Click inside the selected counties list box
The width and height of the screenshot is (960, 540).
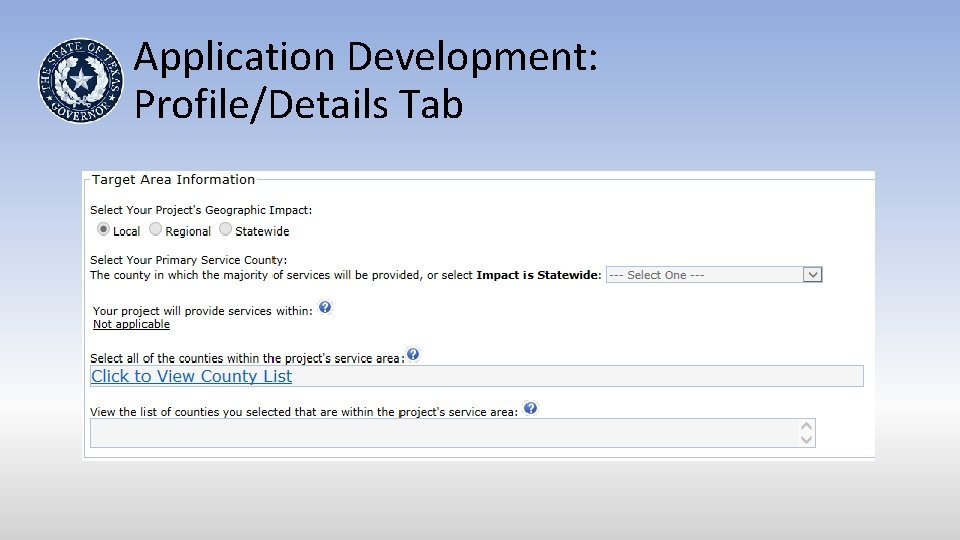click(452, 433)
